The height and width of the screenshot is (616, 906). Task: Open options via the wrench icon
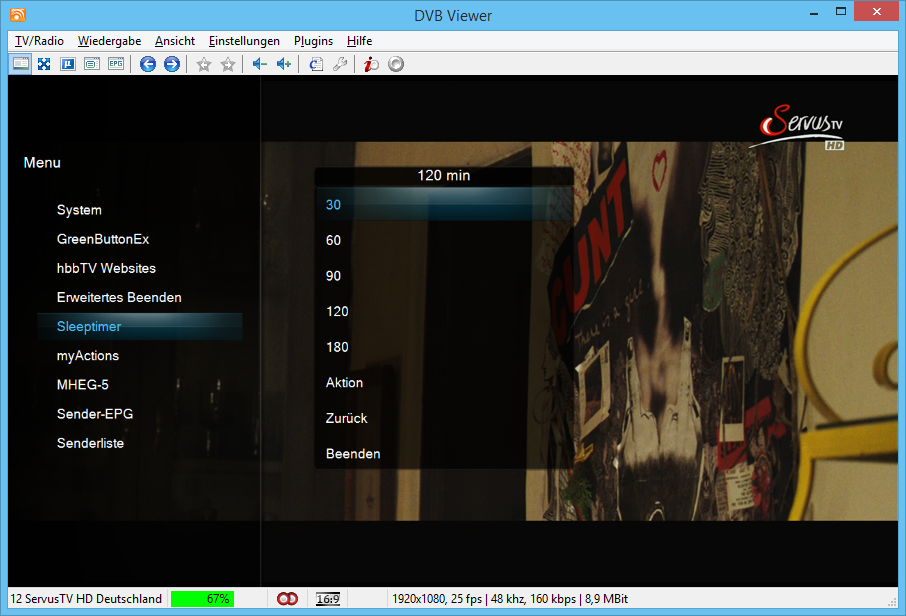(x=340, y=64)
